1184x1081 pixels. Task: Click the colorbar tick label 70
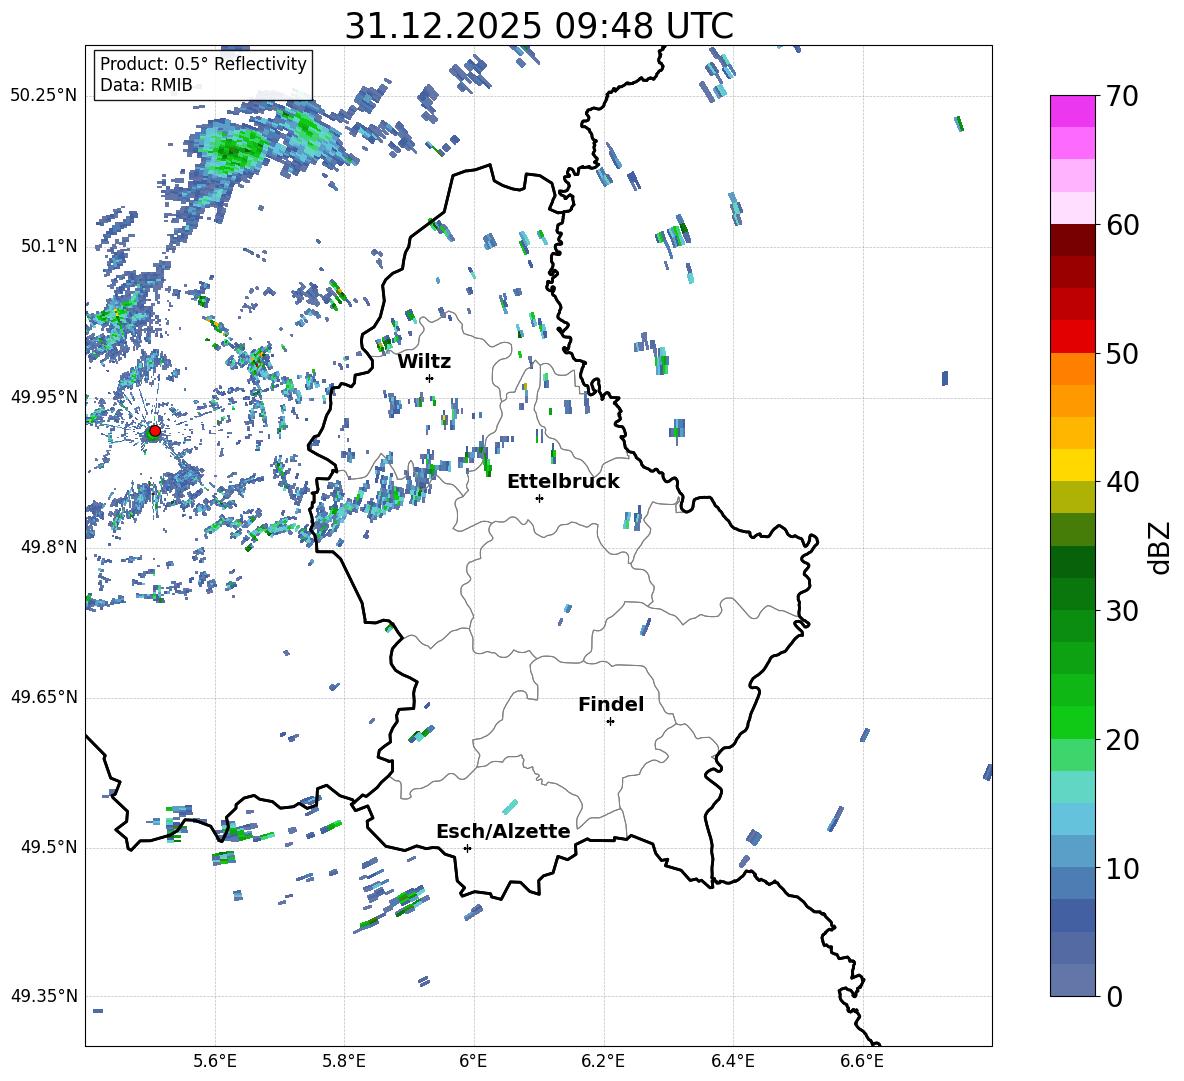(1122, 97)
